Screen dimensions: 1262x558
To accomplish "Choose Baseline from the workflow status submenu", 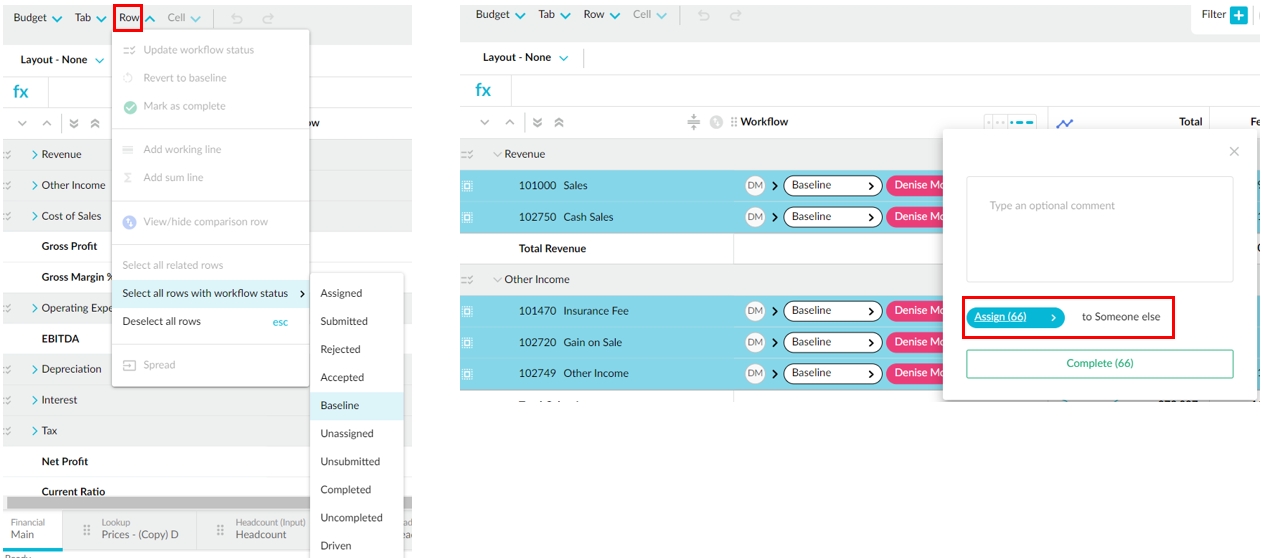I will [x=340, y=406].
